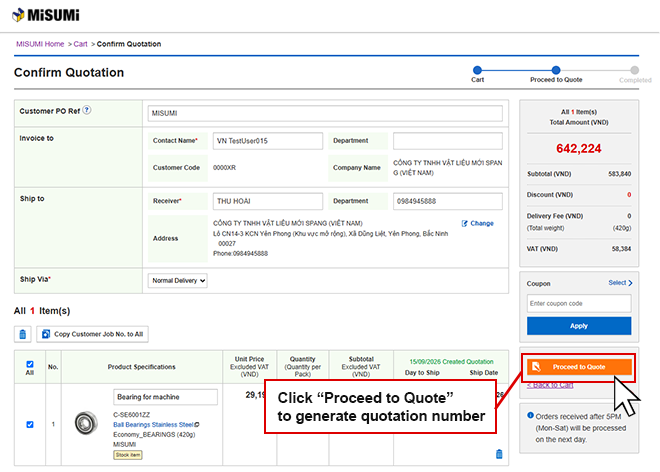
Task: Click the Confirm Quotation breadcrumb text
Action: [129, 44]
